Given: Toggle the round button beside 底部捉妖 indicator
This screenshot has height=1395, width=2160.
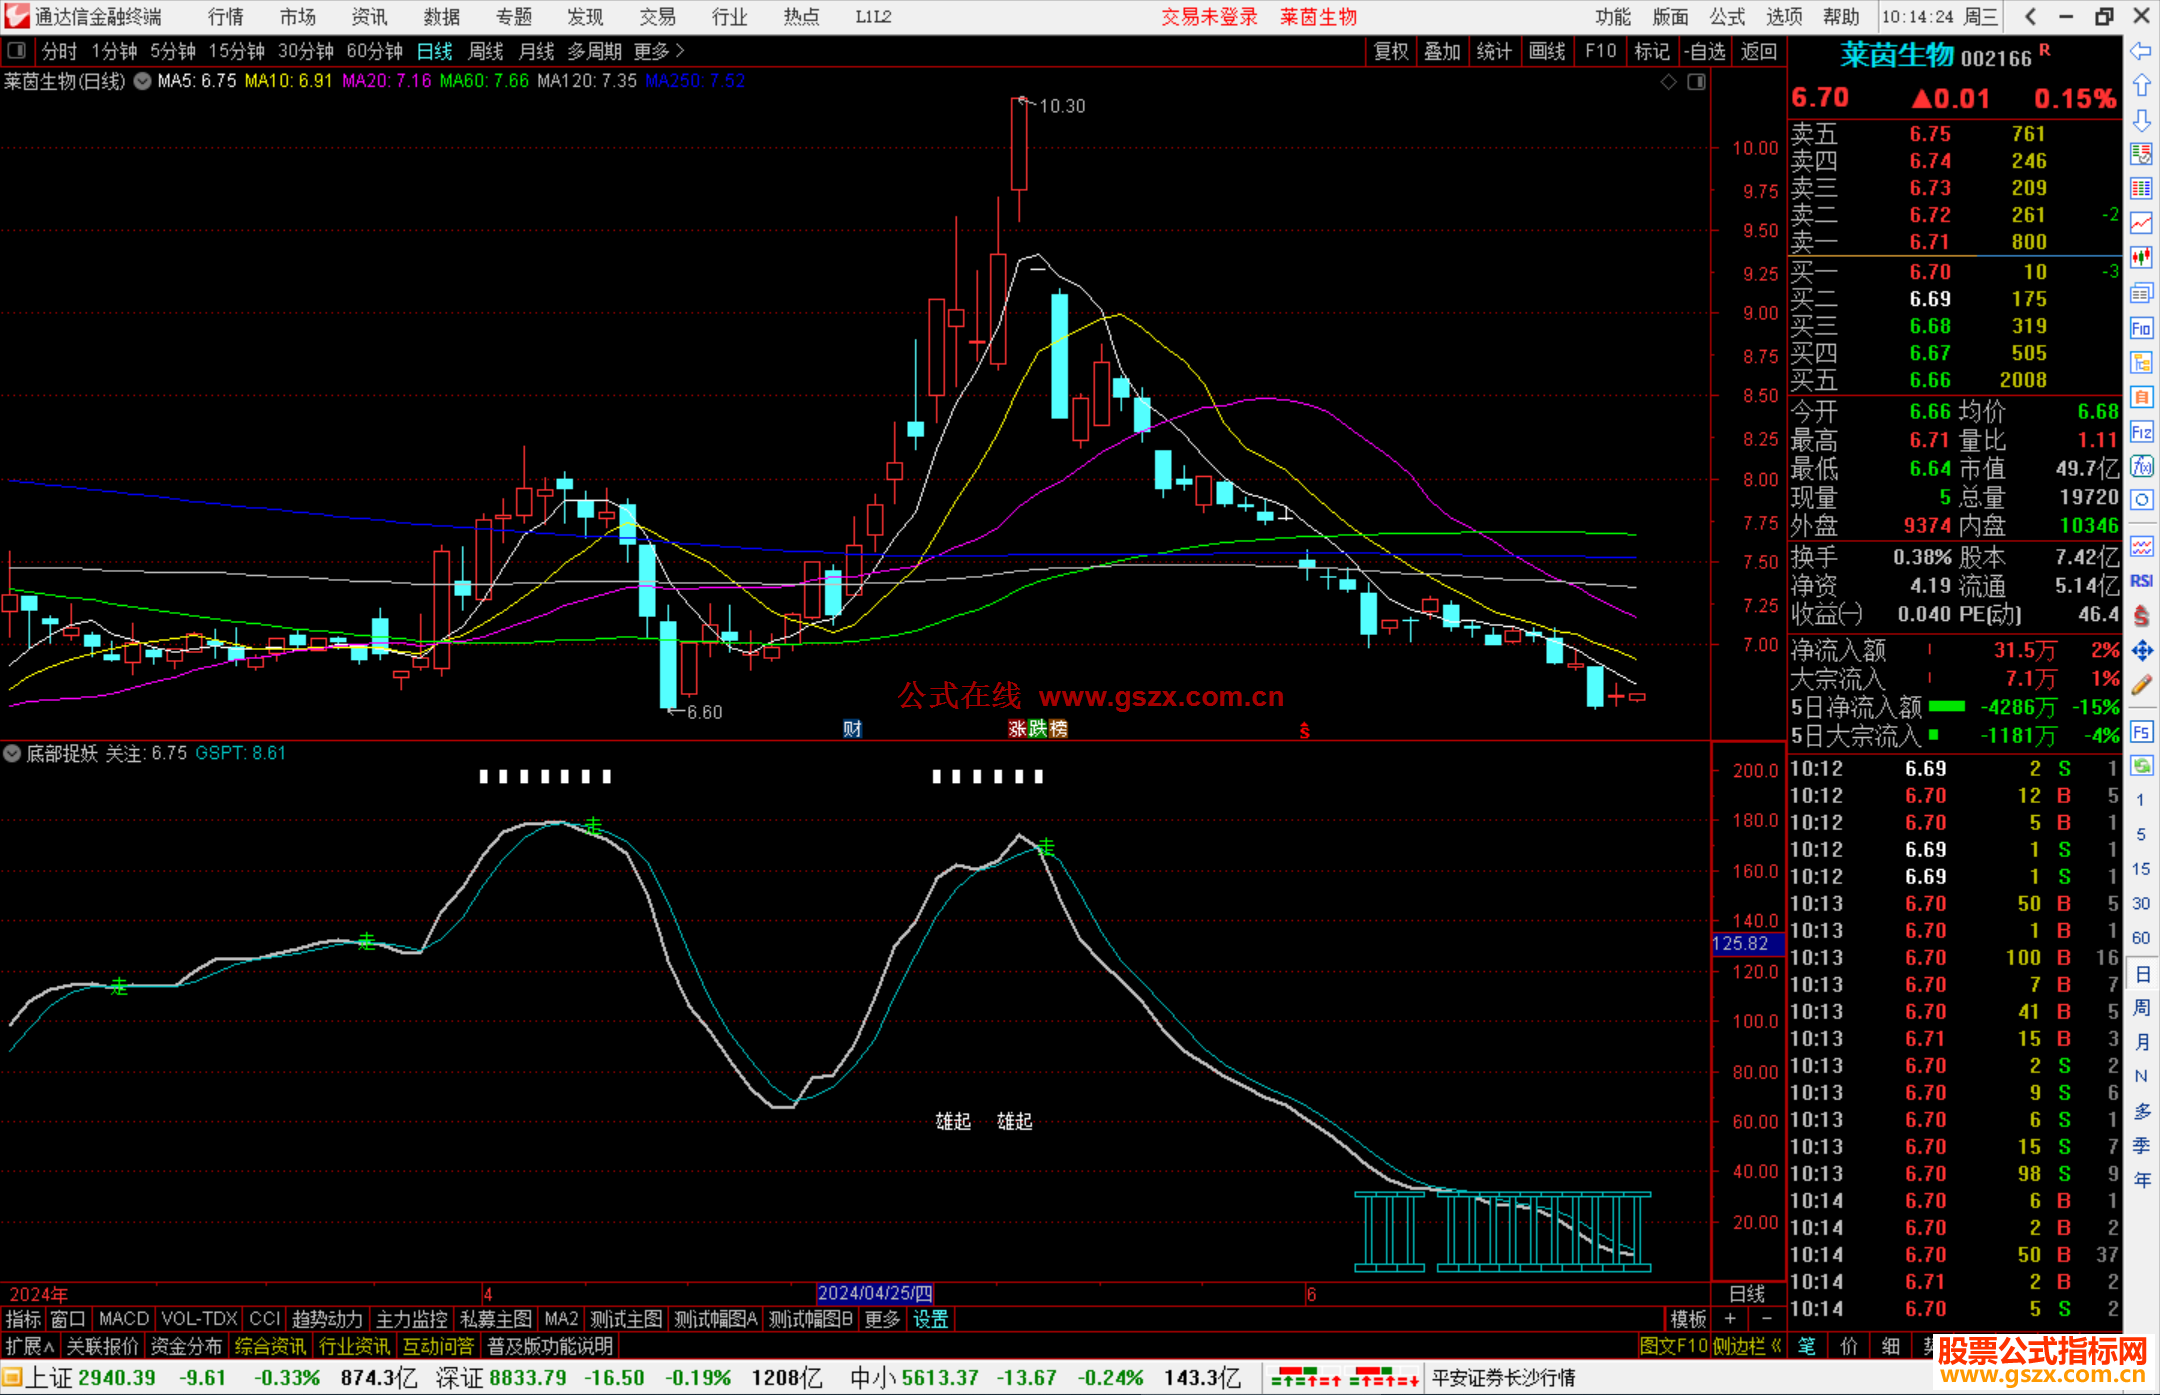Looking at the screenshot, I should click(12, 753).
